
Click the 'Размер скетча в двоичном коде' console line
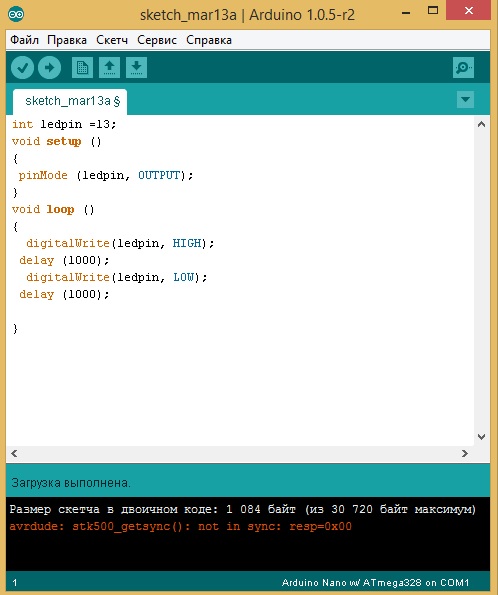click(243, 509)
